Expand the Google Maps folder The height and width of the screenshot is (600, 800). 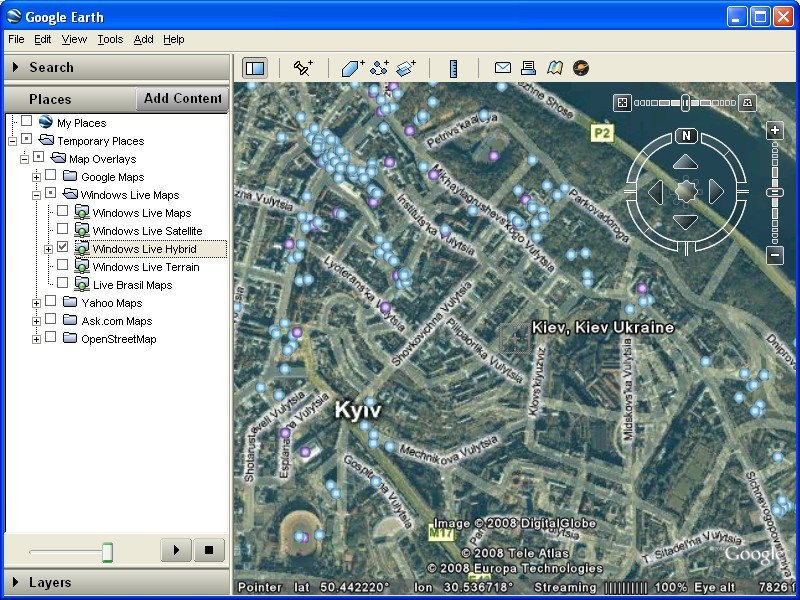coord(37,177)
